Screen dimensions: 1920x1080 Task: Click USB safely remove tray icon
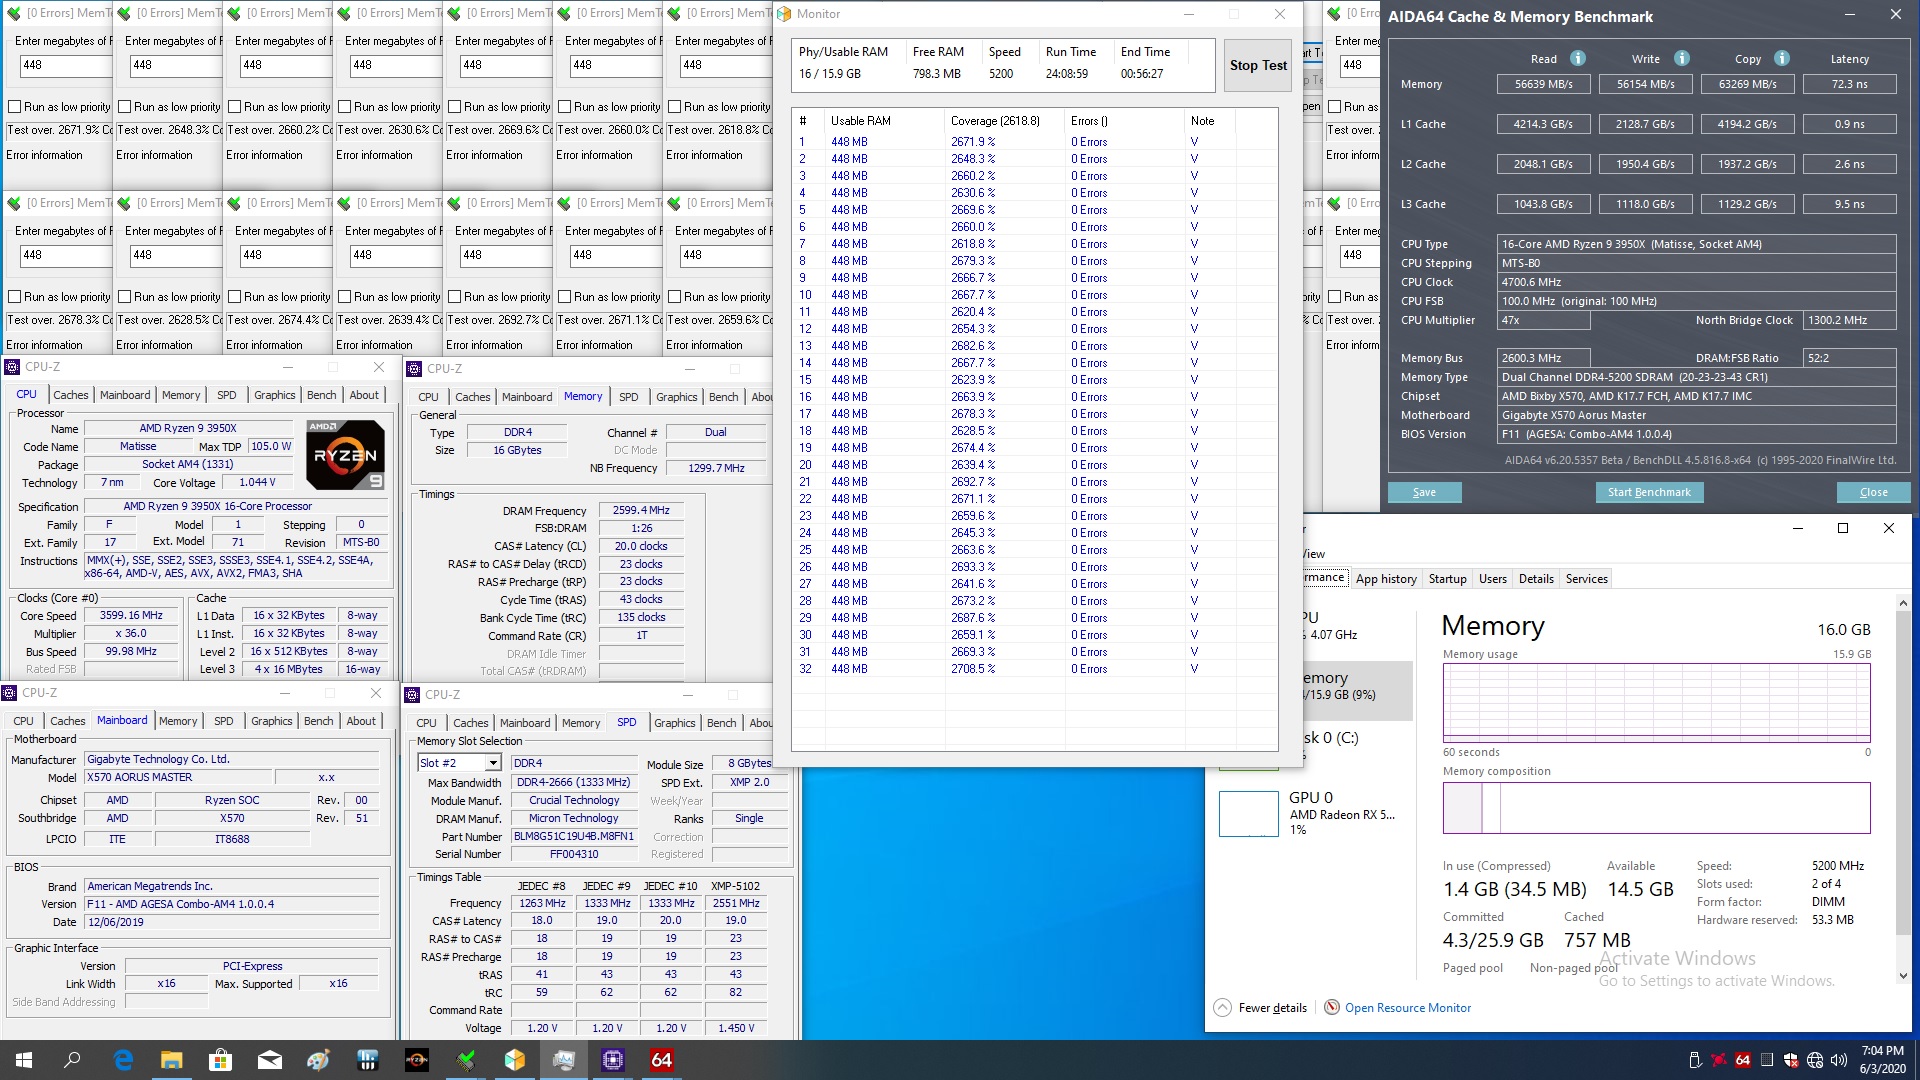pos(1694,1060)
